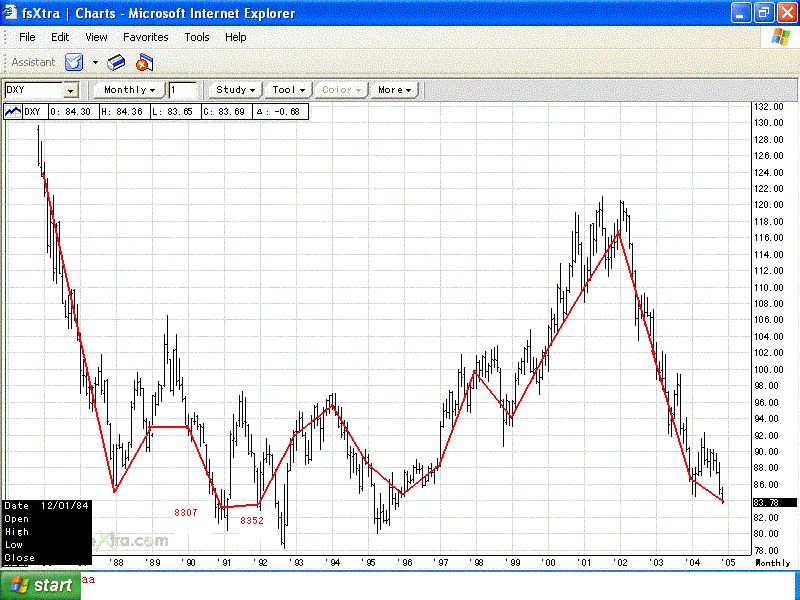Open the arrow beside the Assistant mail icon
This screenshot has width=800, height=600.
pos(95,63)
